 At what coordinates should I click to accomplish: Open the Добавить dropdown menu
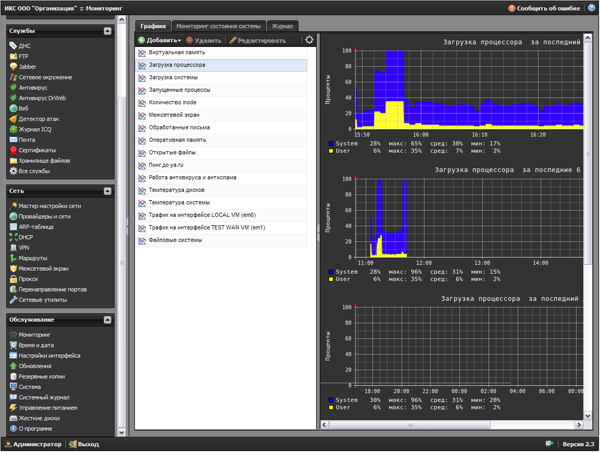tap(158, 41)
